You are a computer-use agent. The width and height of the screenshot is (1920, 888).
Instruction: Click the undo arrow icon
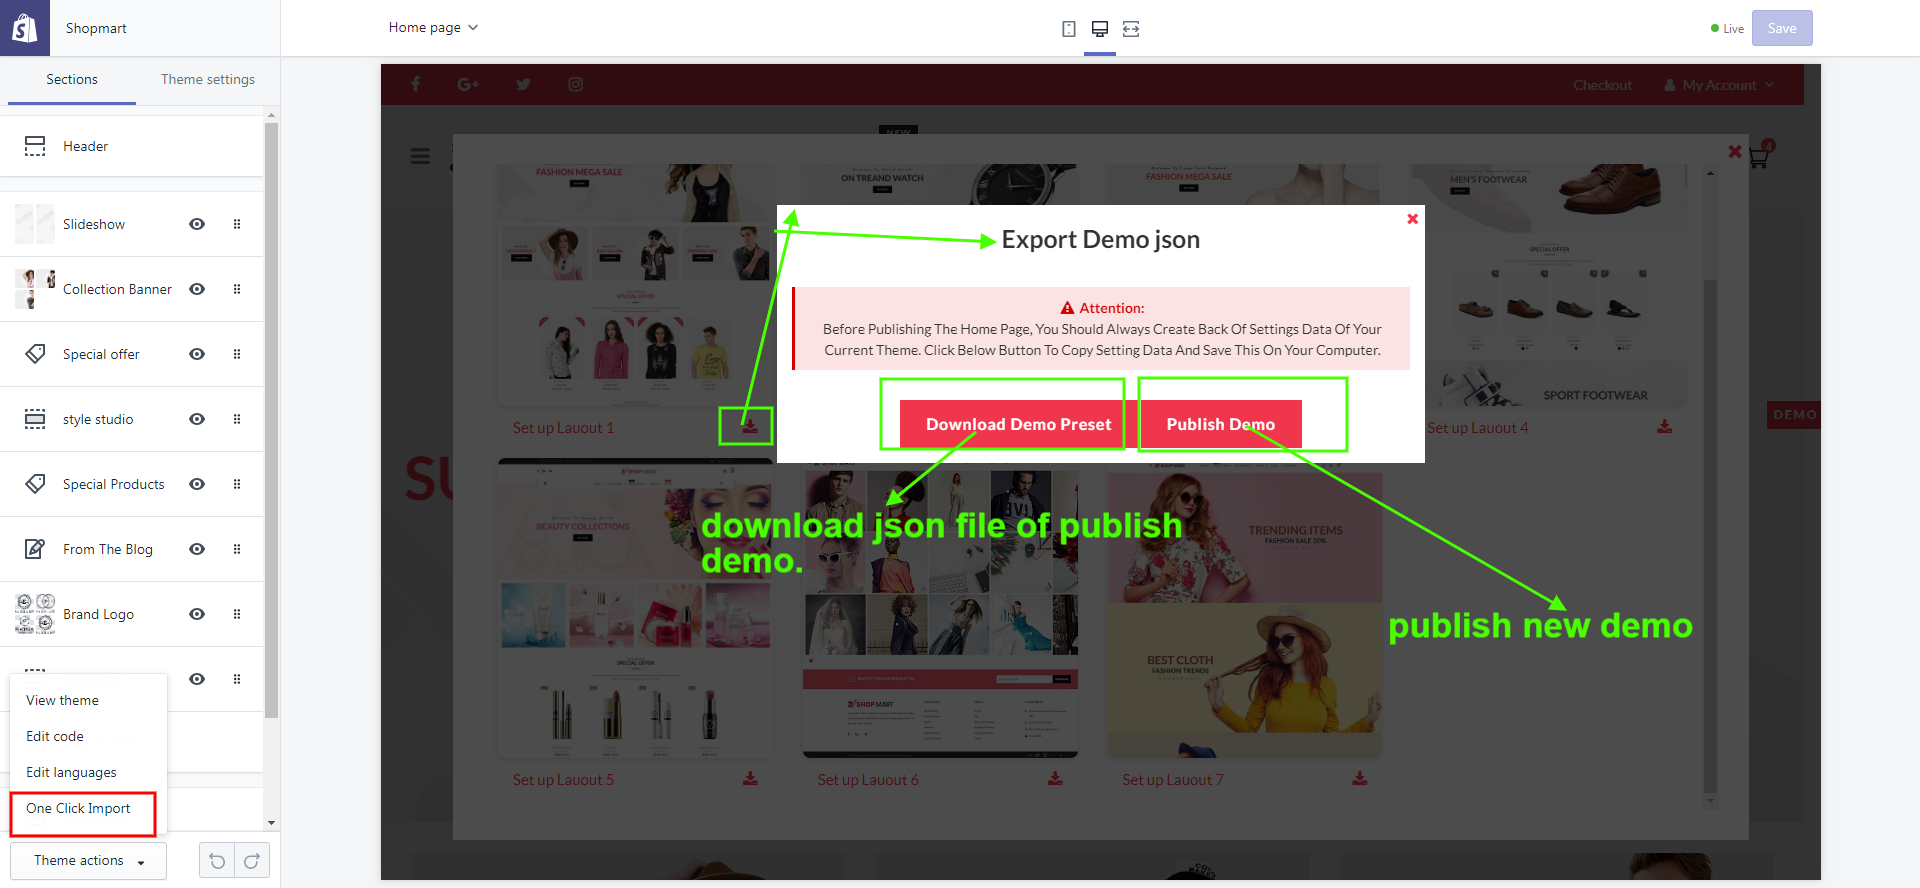click(x=217, y=861)
